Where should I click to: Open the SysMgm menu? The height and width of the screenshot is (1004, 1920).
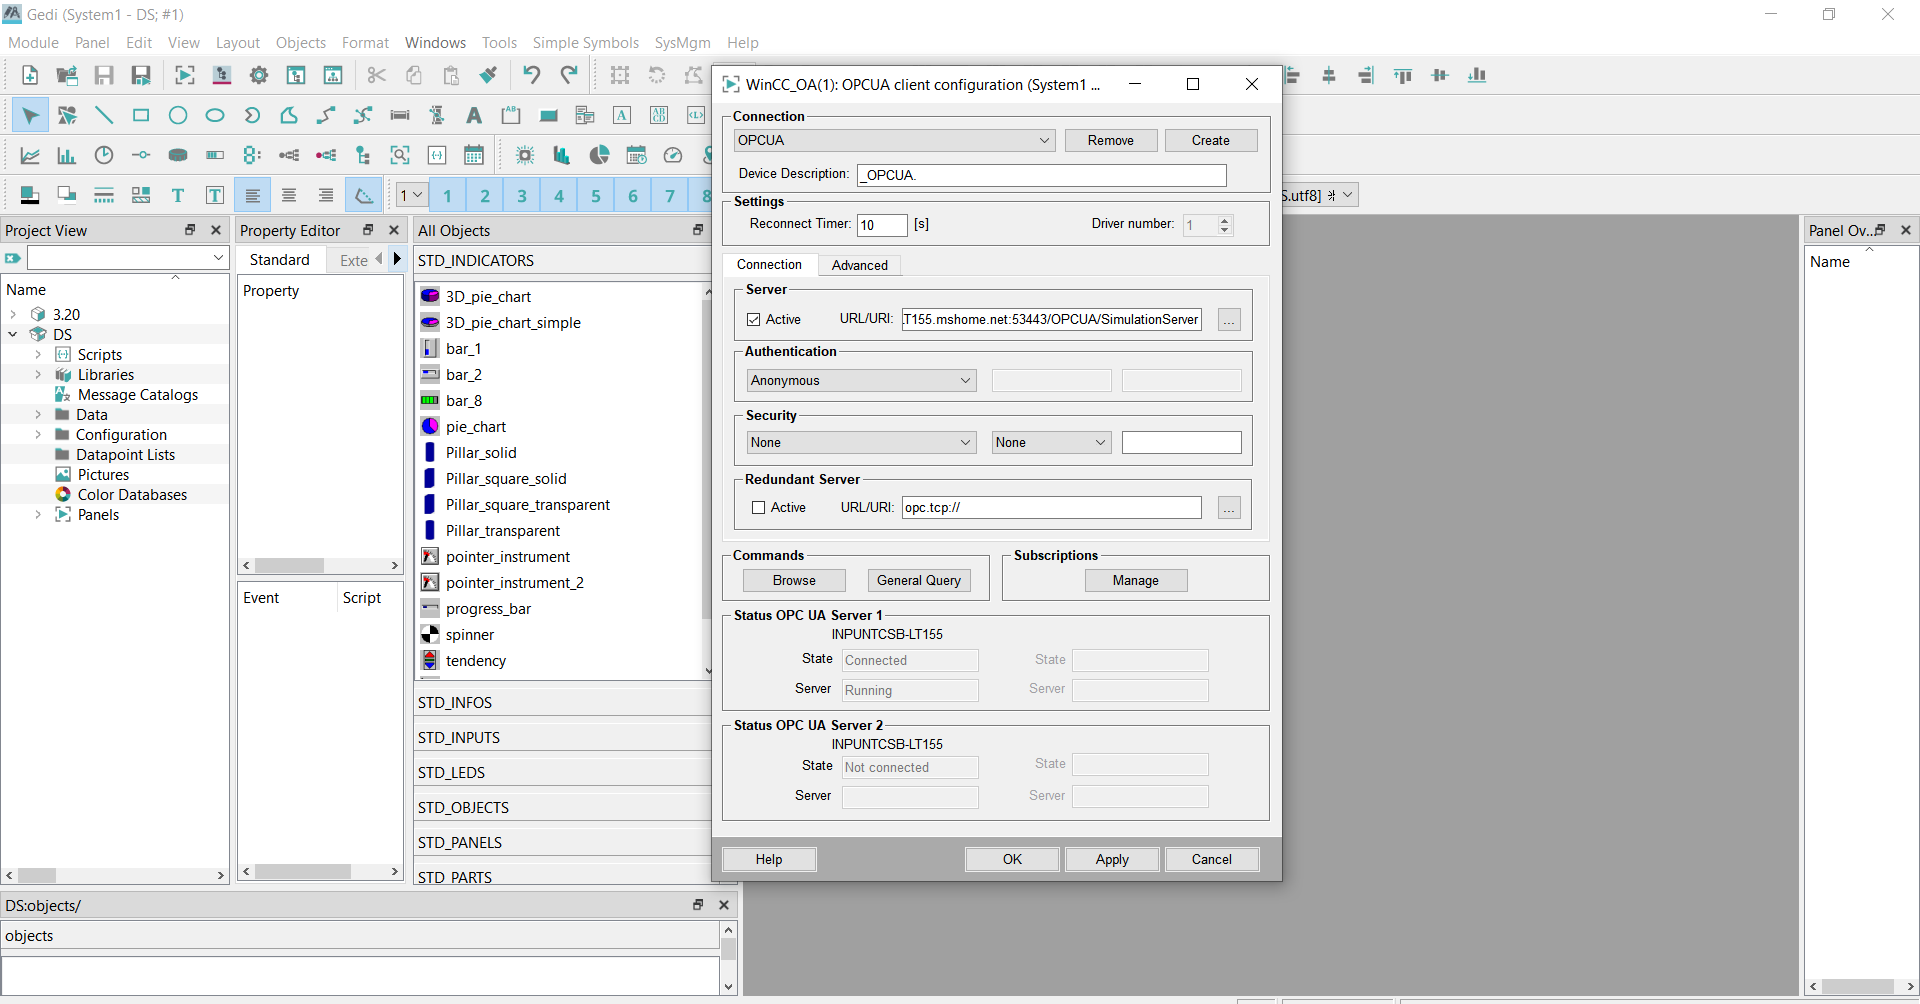coord(682,43)
